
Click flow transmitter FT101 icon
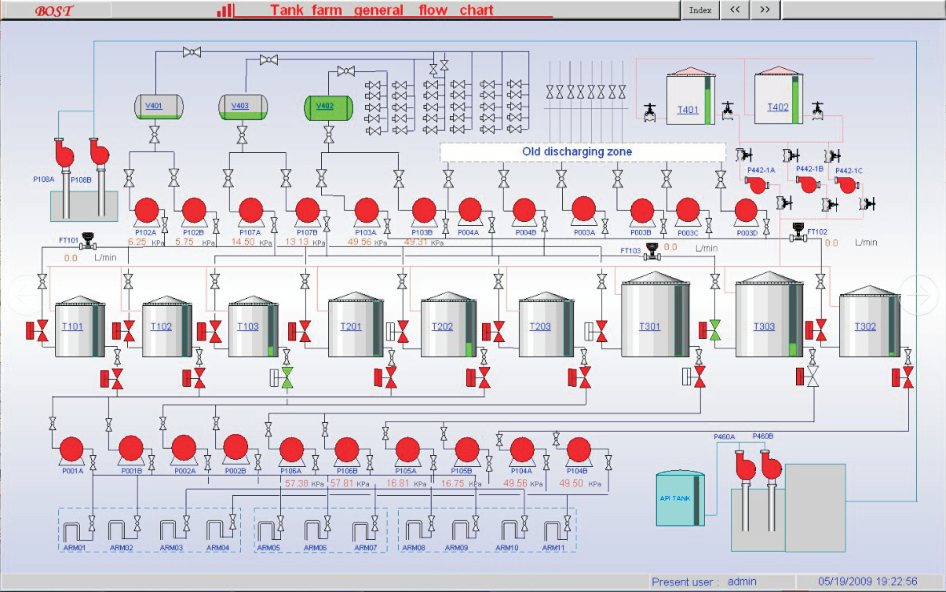(x=88, y=240)
